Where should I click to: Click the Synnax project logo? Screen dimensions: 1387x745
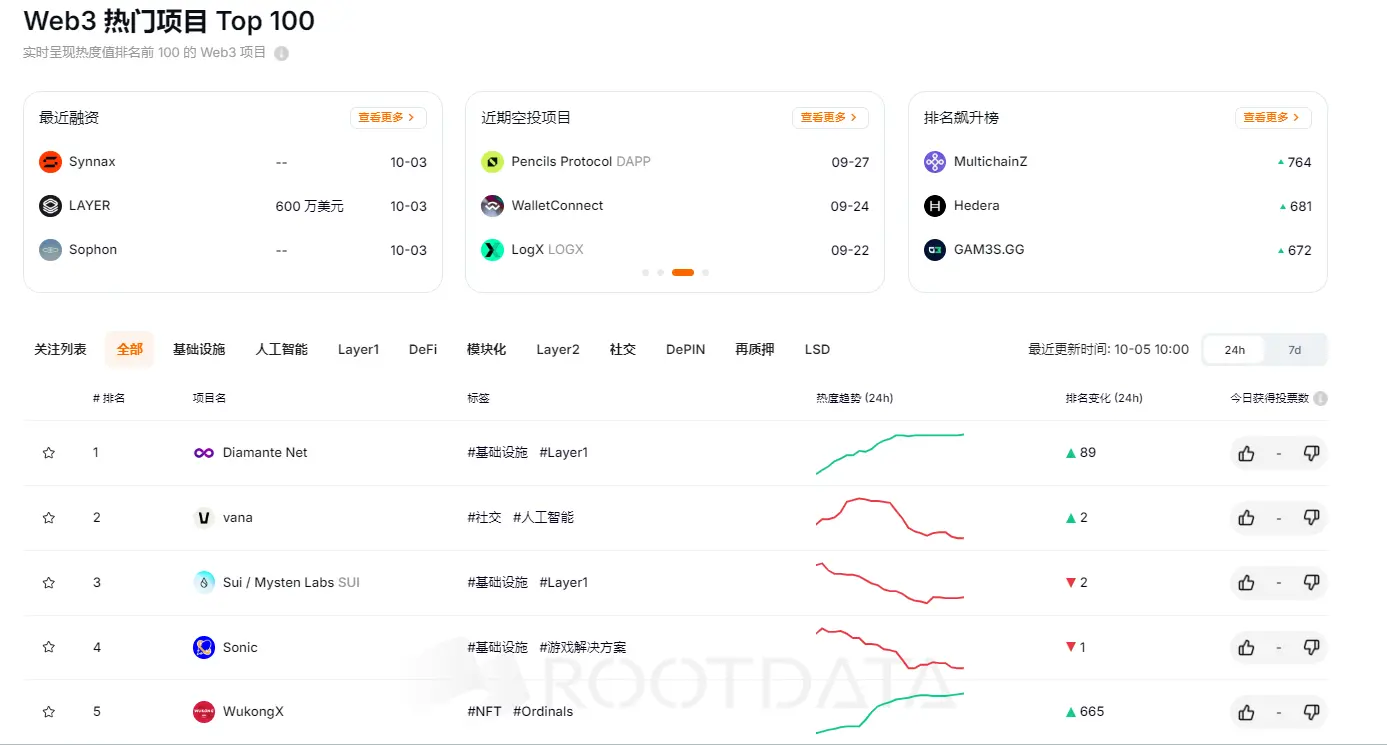click(x=49, y=161)
